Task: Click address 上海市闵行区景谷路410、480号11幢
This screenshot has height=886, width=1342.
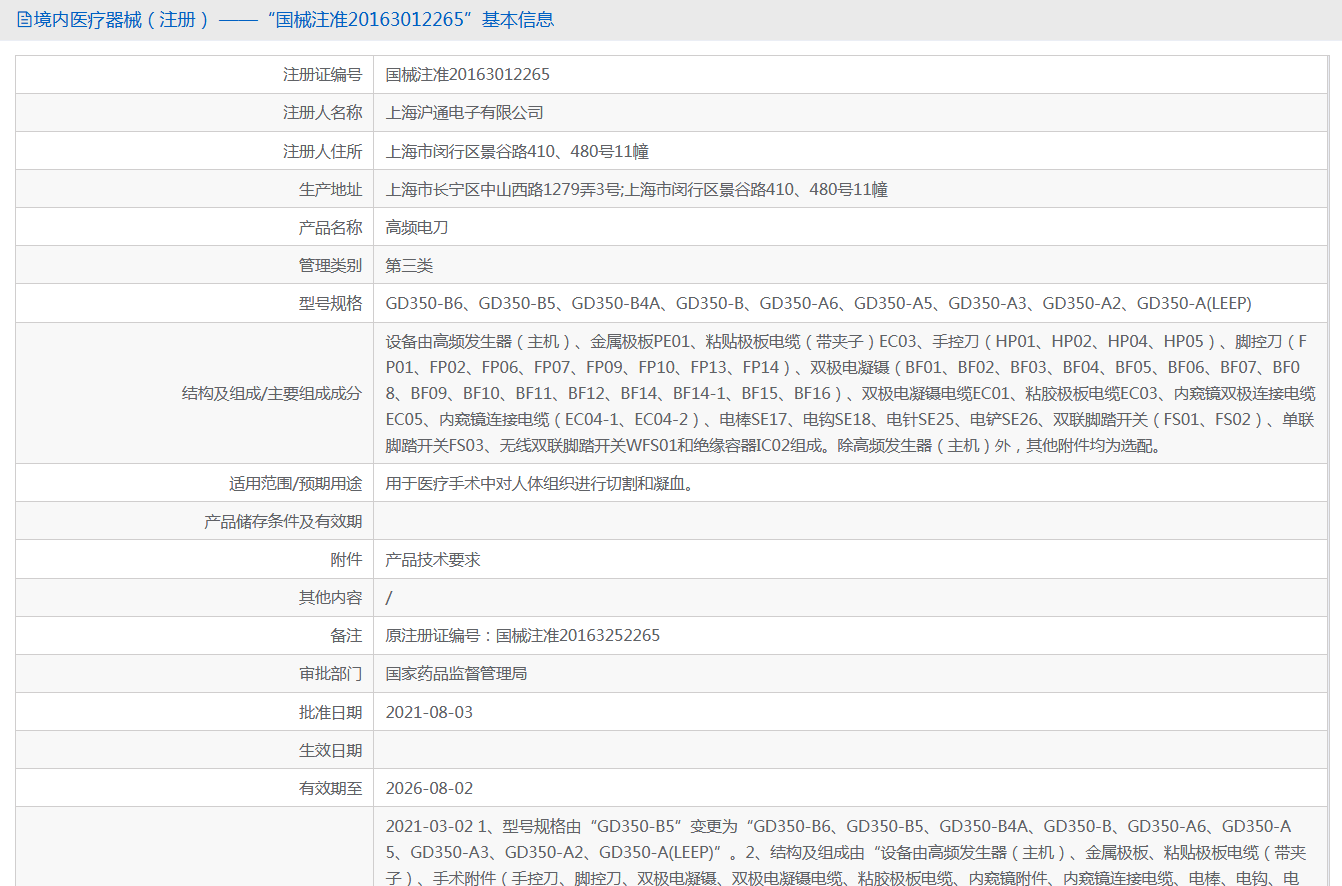Action: click(x=517, y=151)
